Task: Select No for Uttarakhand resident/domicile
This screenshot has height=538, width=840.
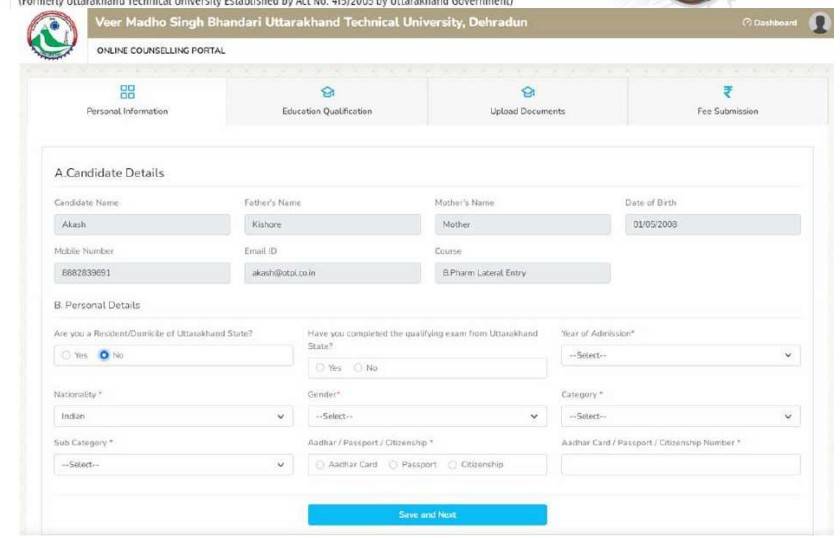Action: click(x=104, y=355)
